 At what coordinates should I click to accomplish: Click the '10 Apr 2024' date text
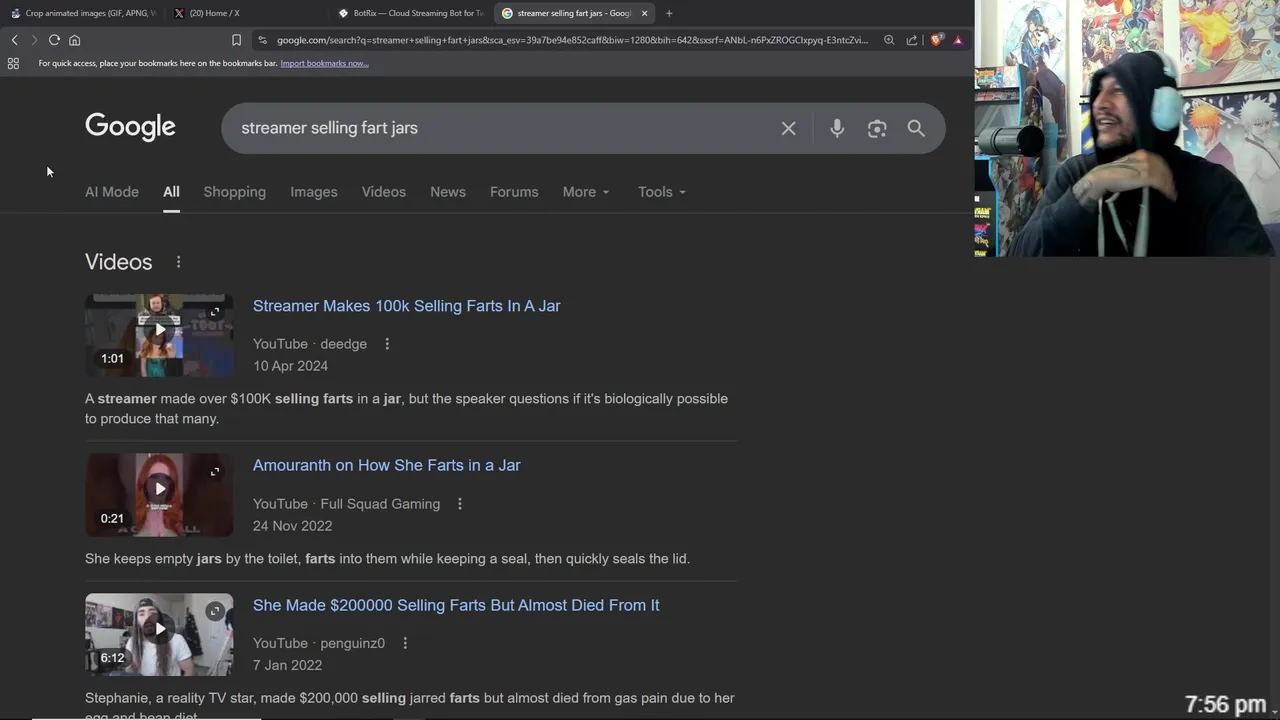tap(290, 366)
